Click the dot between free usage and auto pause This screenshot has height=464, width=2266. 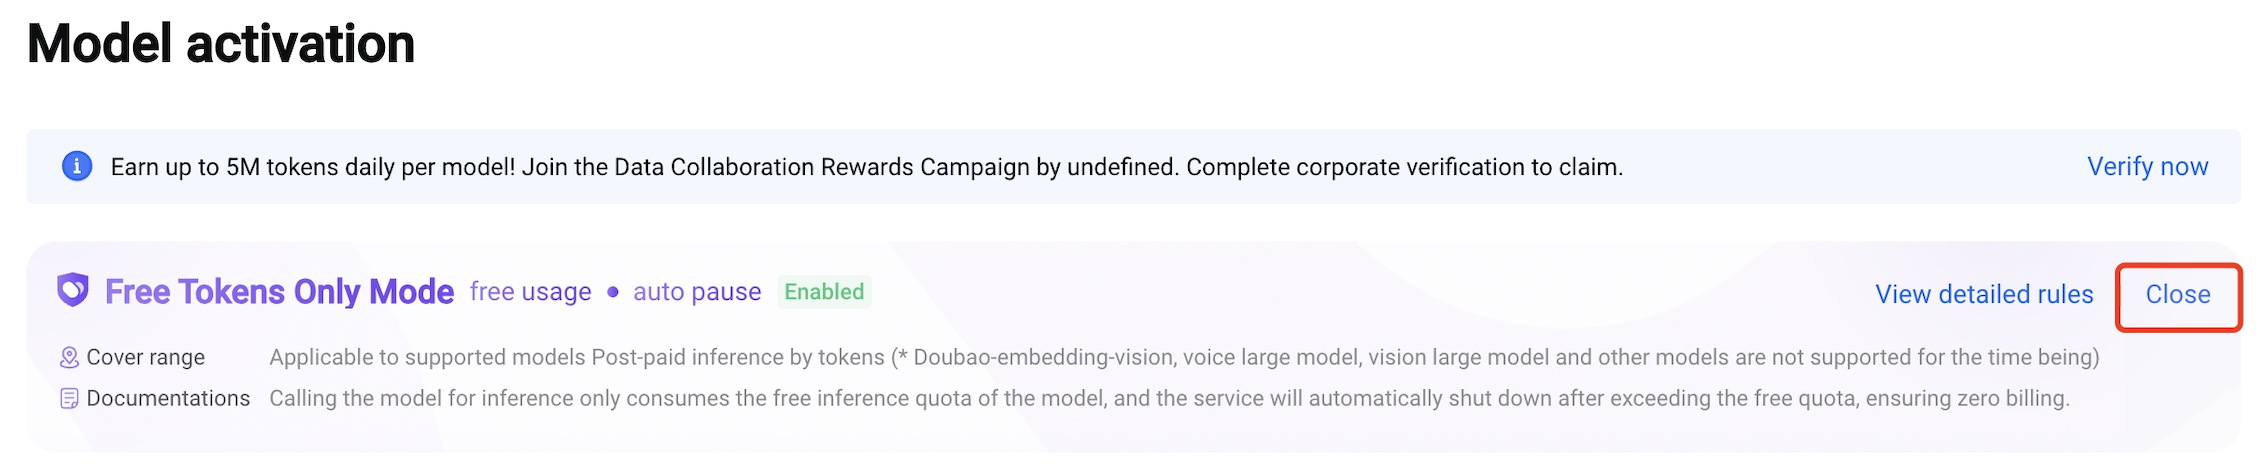pyautogui.click(x=613, y=292)
